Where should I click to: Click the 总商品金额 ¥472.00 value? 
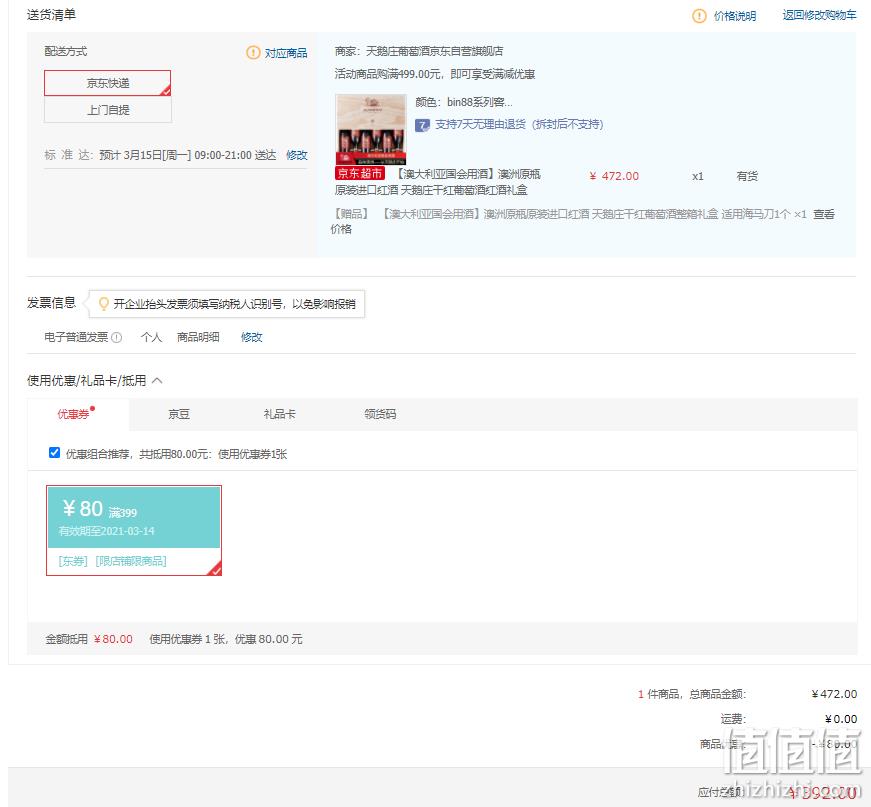click(x=834, y=694)
